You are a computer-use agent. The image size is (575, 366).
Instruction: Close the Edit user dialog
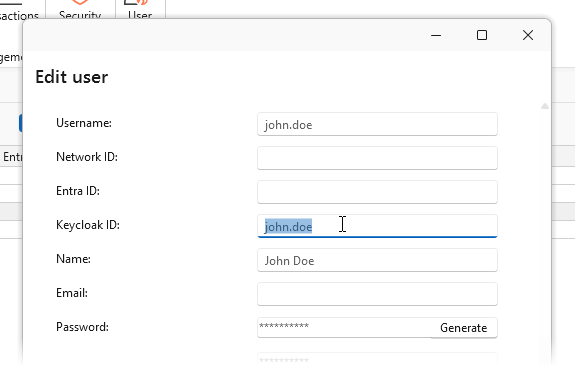(528, 35)
